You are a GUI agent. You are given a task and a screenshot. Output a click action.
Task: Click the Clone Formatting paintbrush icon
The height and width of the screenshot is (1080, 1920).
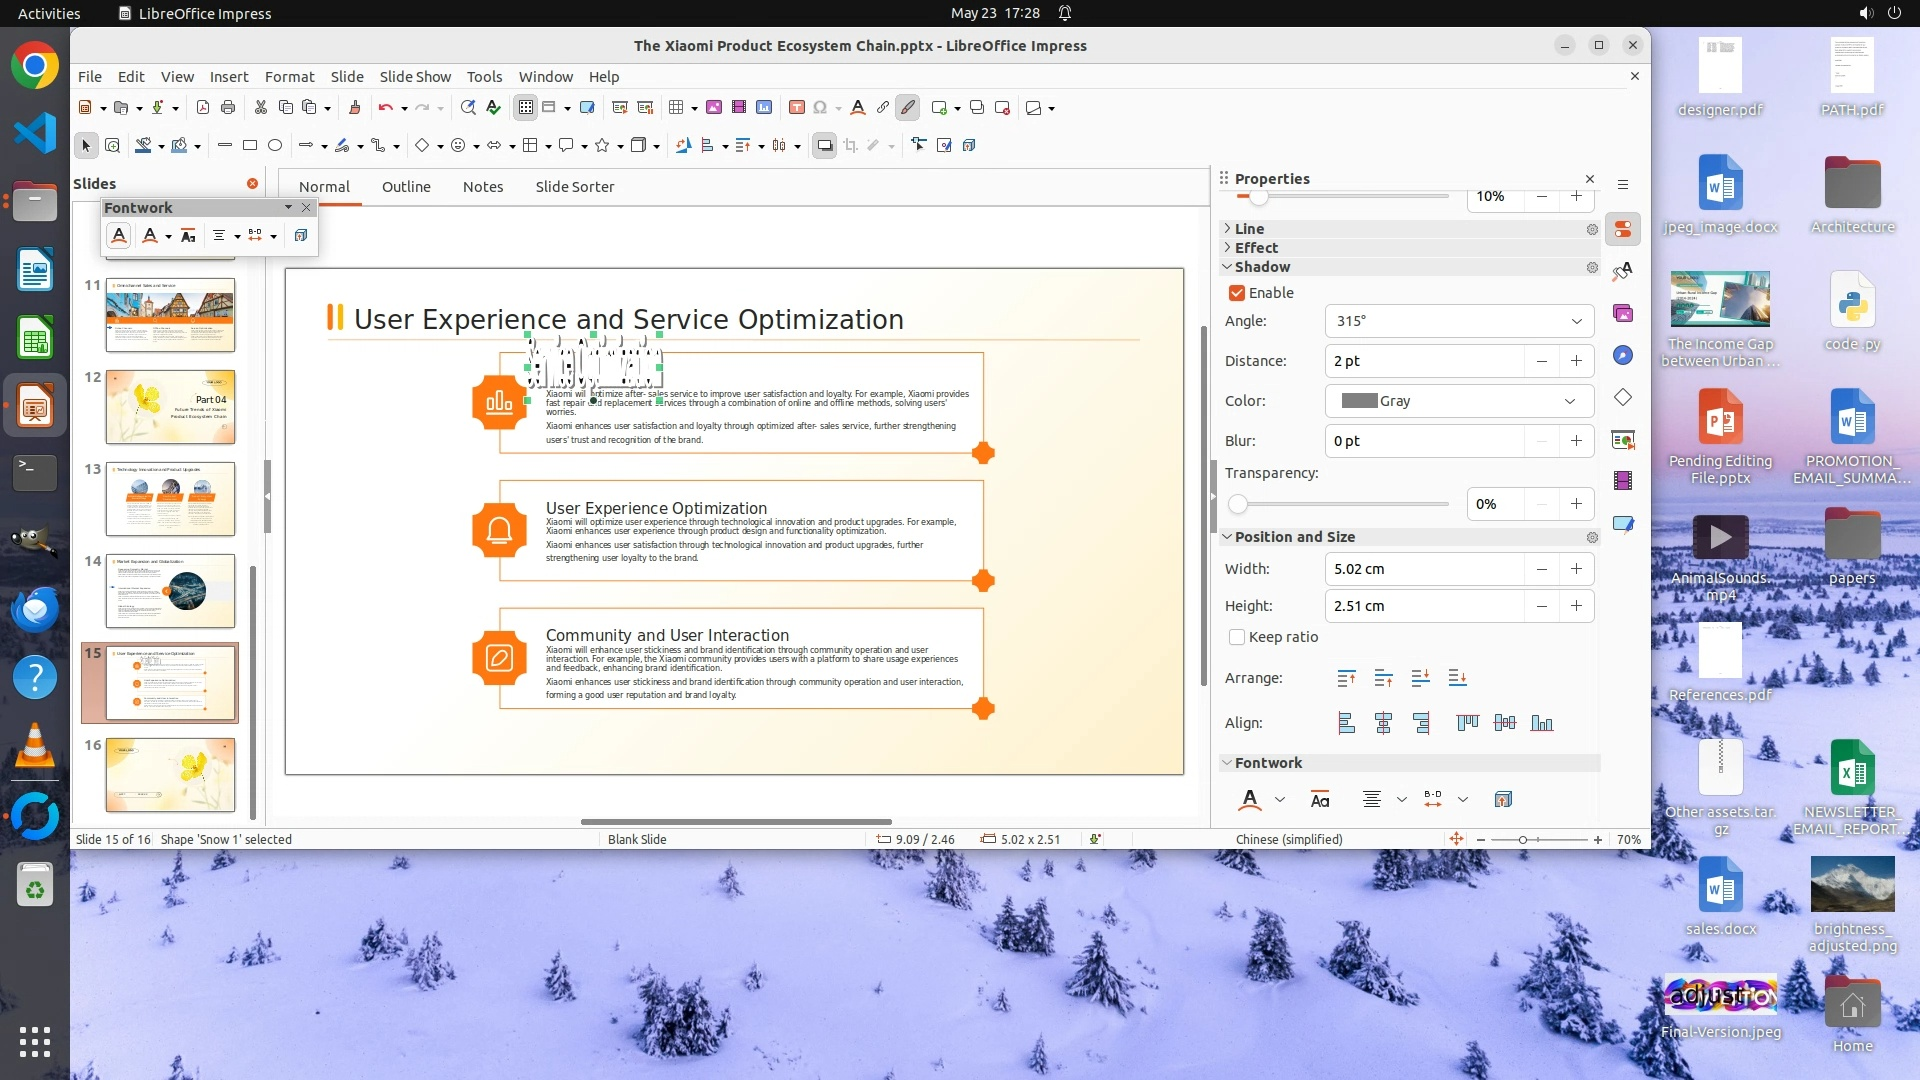[x=354, y=108]
